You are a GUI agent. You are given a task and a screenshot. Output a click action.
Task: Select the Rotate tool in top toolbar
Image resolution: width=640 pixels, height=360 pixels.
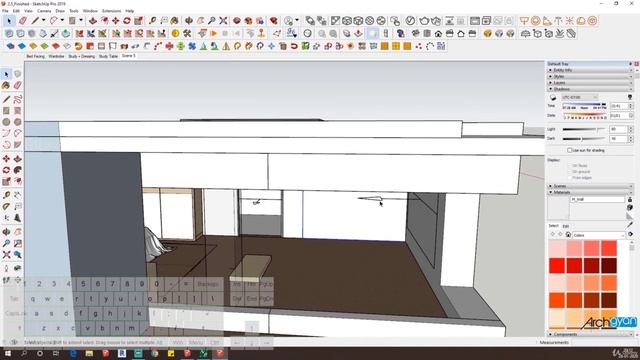pyautogui.click(x=127, y=21)
